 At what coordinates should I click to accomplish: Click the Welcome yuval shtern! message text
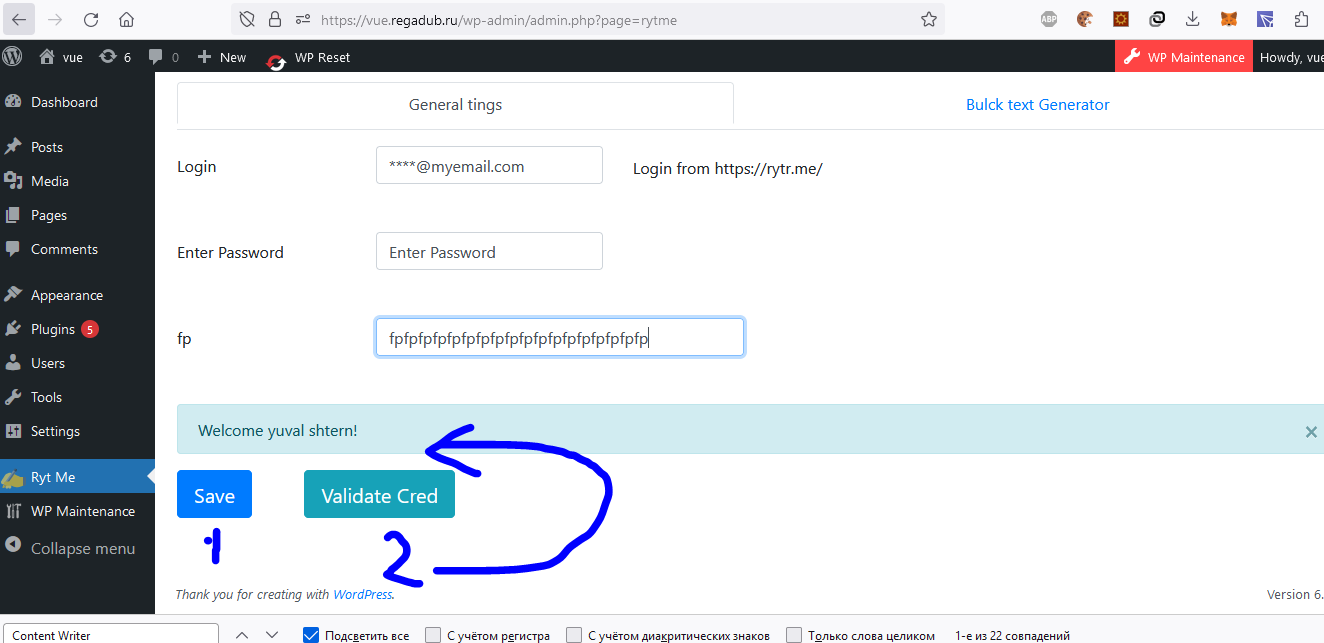pyautogui.click(x=278, y=431)
